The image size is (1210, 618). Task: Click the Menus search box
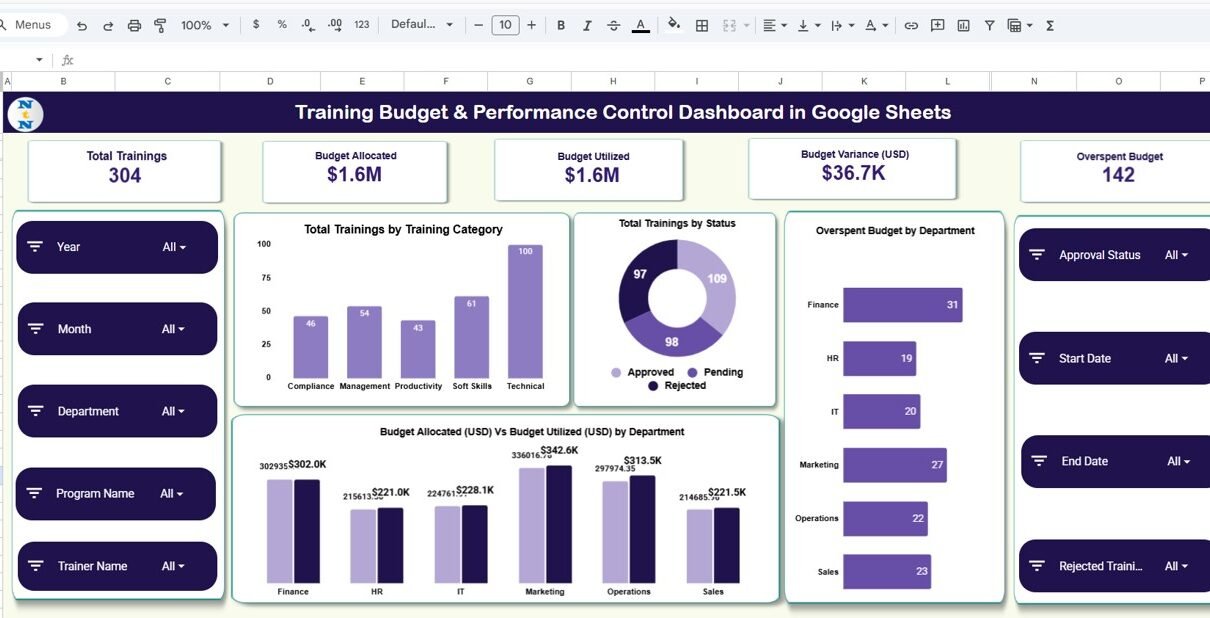click(33, 25)
